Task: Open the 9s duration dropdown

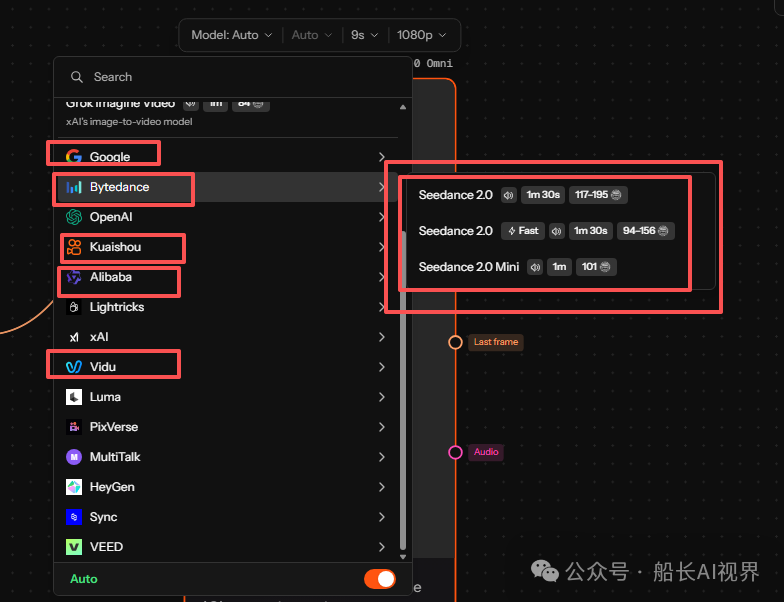Action: pos(364,35)
